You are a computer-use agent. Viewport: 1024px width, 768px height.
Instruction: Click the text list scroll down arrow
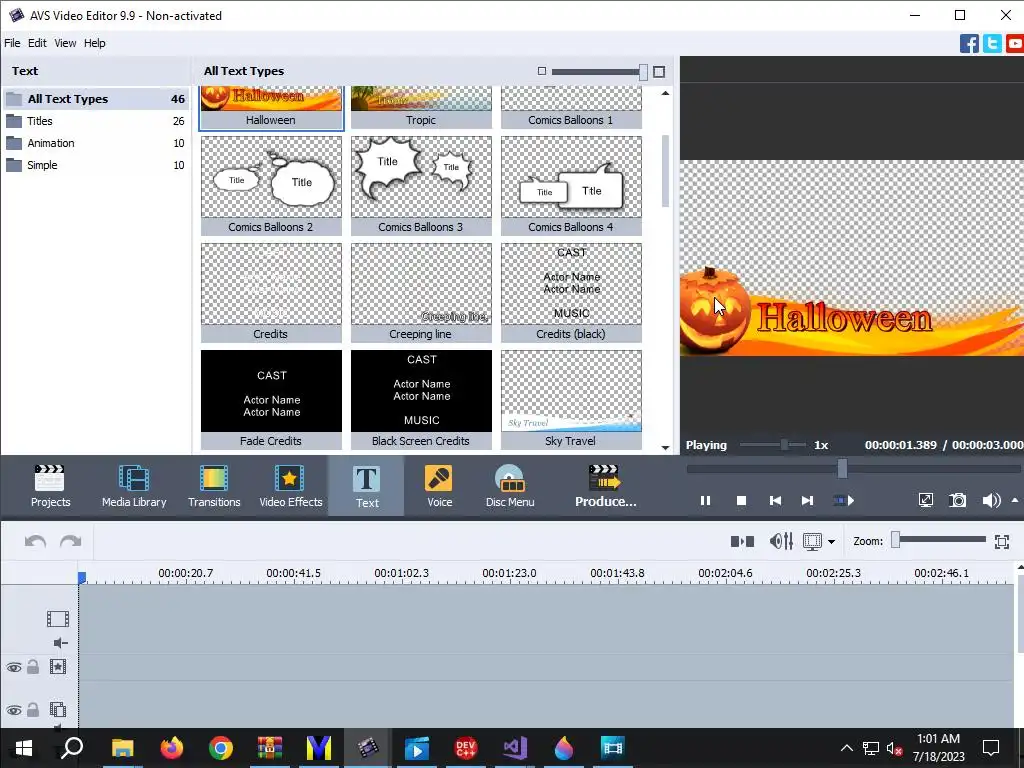pyautogui.click(x=665, y=447)
